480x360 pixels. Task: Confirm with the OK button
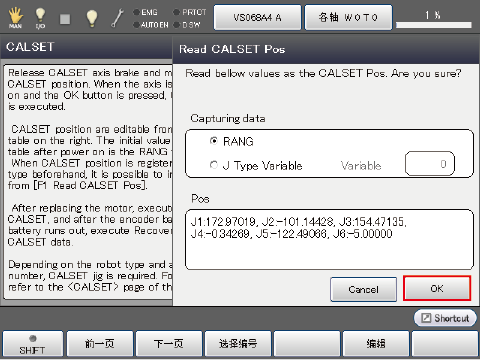(437, 288)
